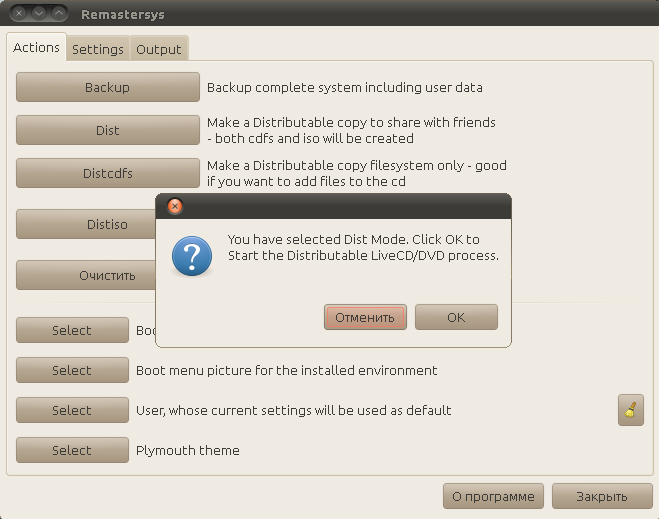Open the О программе about button

pos(493,496)
